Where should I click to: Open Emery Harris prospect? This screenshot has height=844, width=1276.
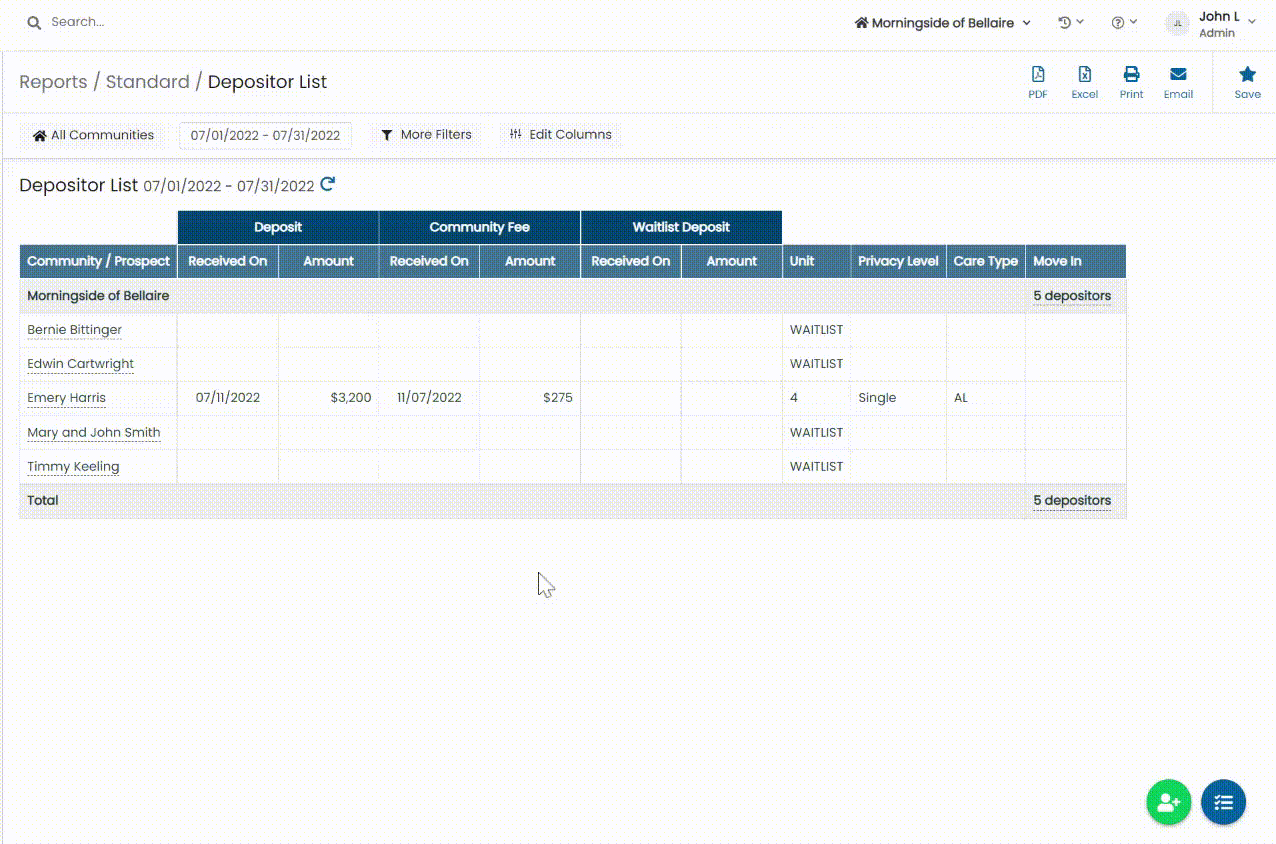click(x=66, y=398)
